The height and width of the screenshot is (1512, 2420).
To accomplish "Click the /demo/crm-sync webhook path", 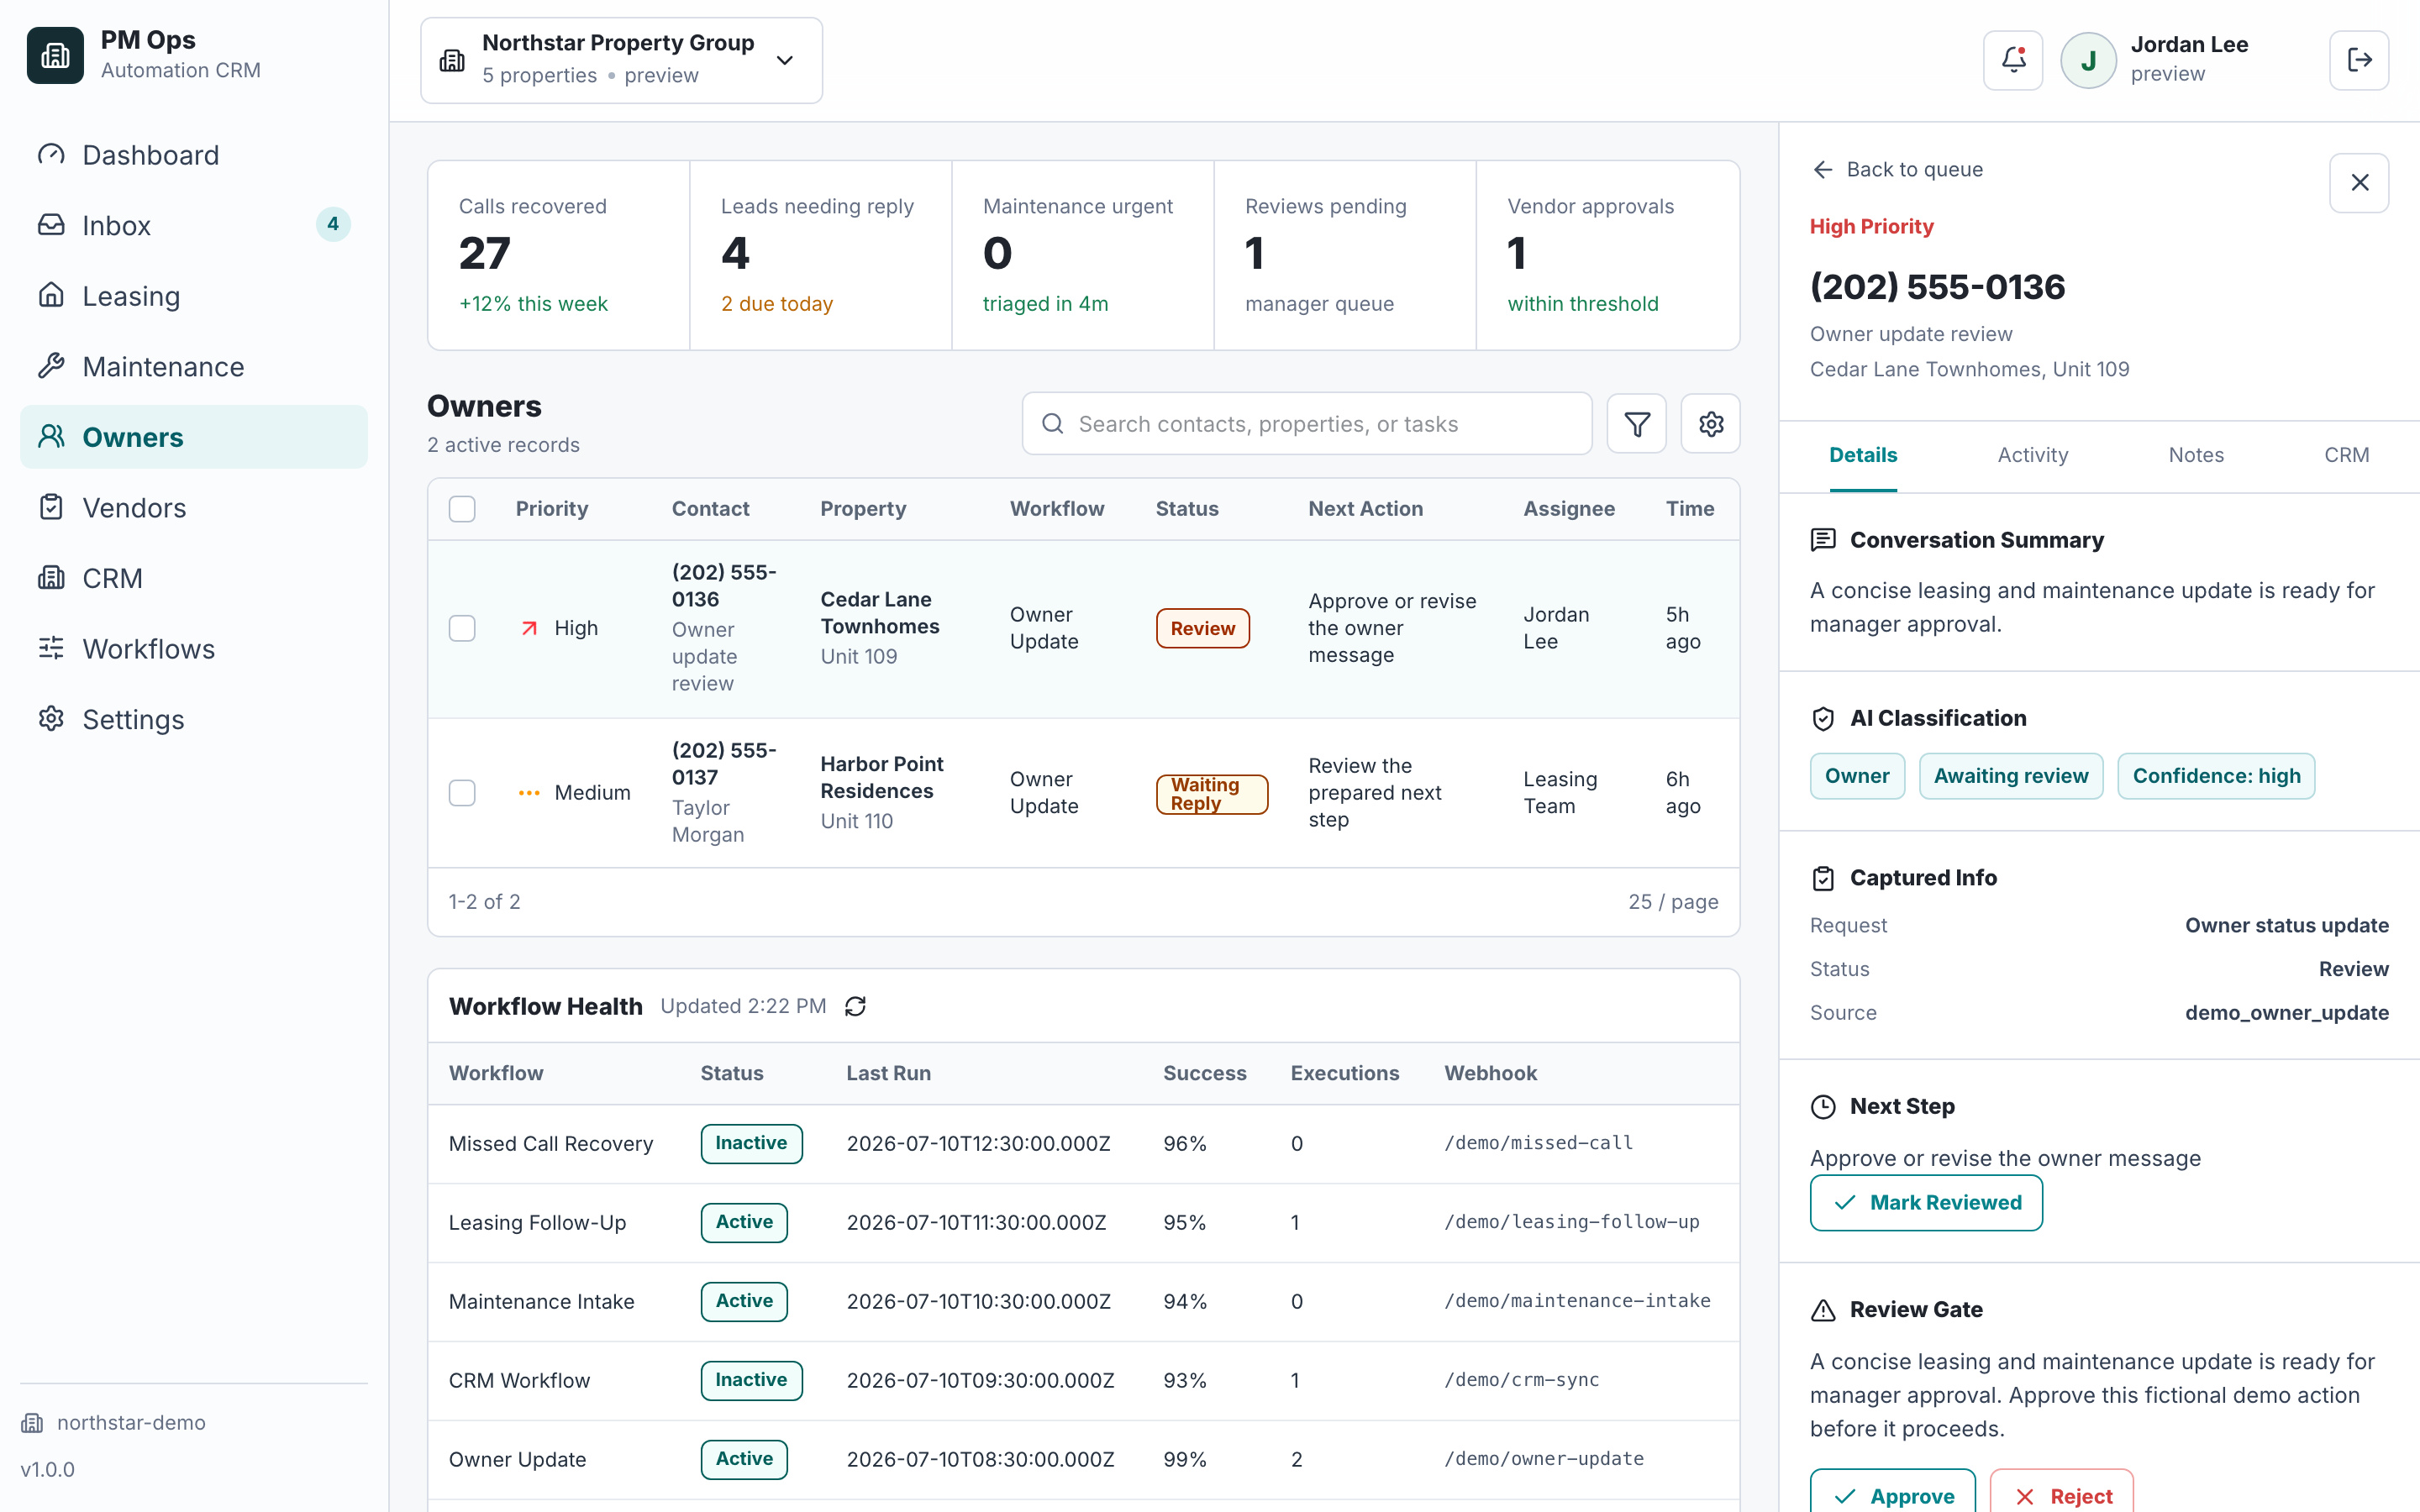I will [1521, 1380].
